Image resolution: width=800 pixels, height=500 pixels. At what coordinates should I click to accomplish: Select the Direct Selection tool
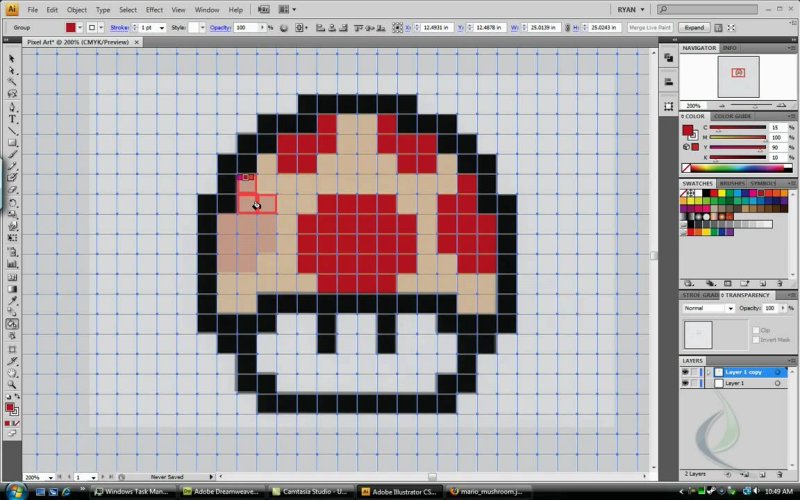tap(12, 70)
